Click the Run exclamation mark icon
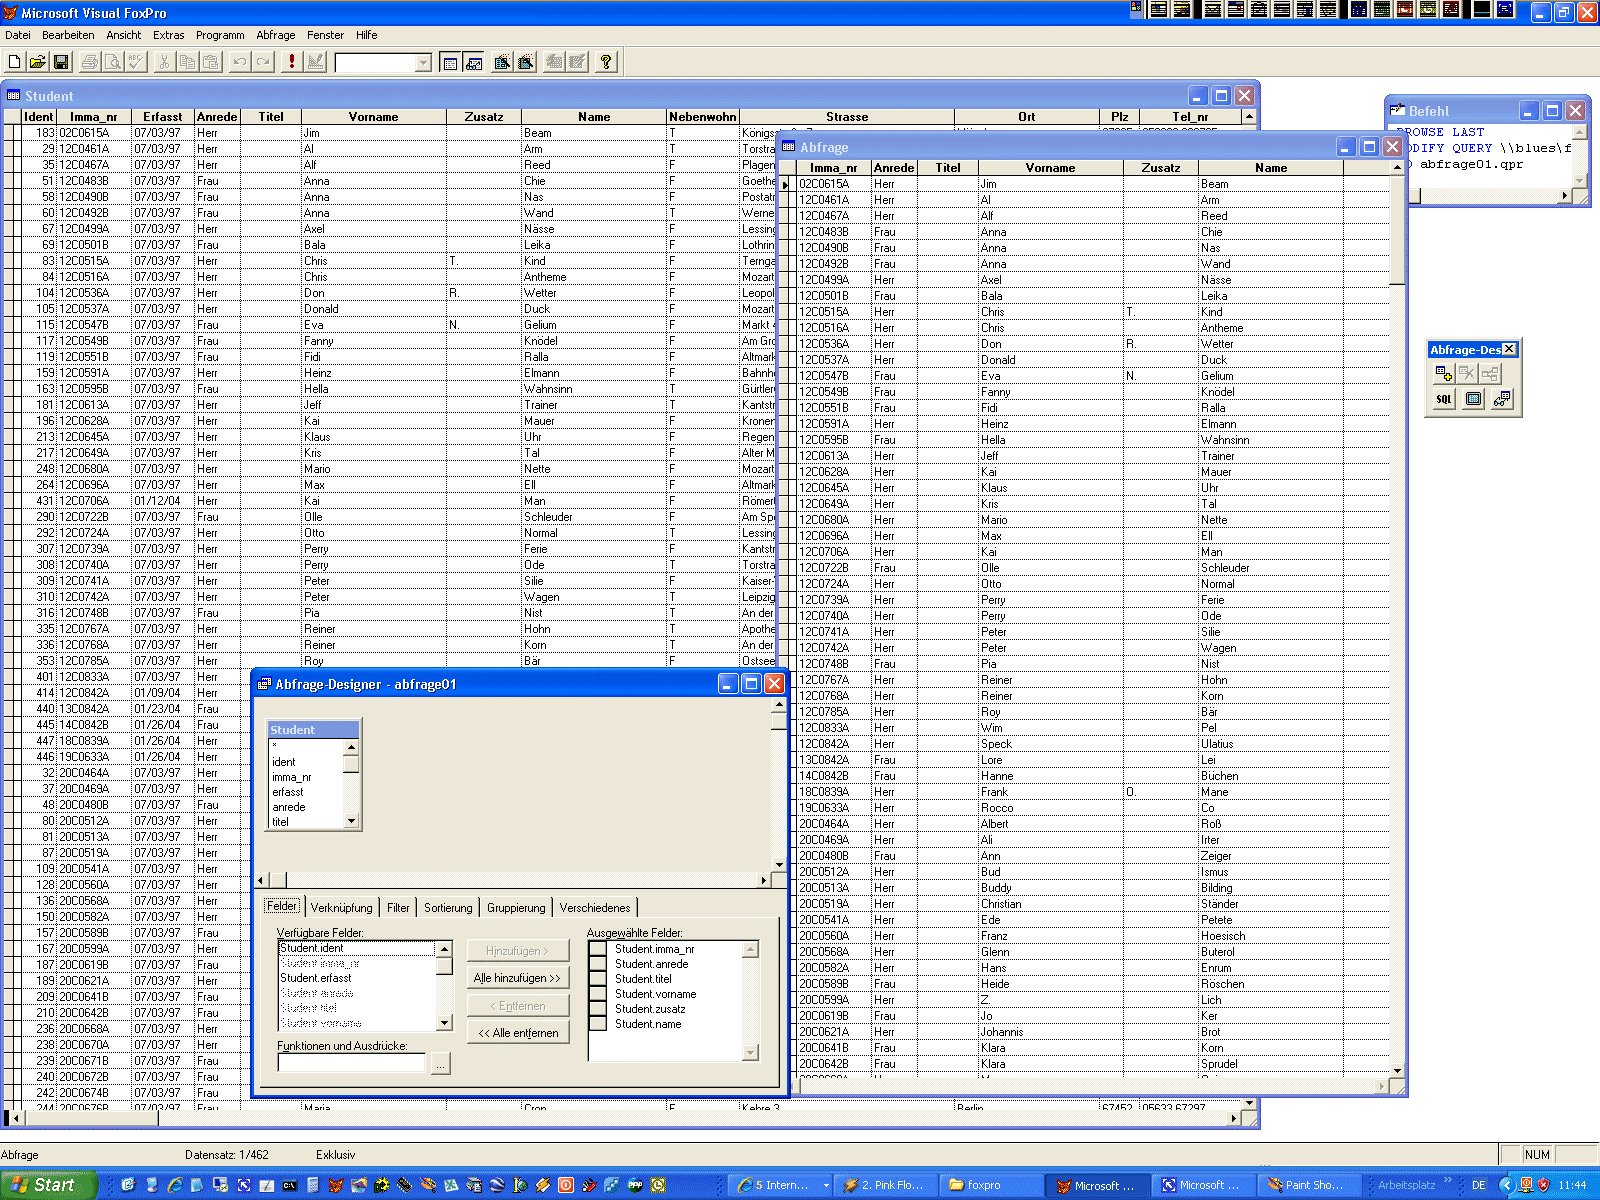 [x=292, y=62]
